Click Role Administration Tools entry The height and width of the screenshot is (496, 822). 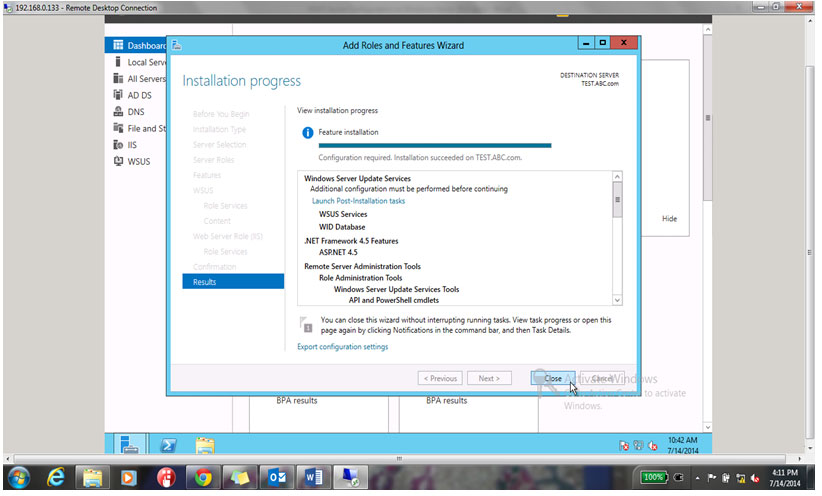point(360,278)
